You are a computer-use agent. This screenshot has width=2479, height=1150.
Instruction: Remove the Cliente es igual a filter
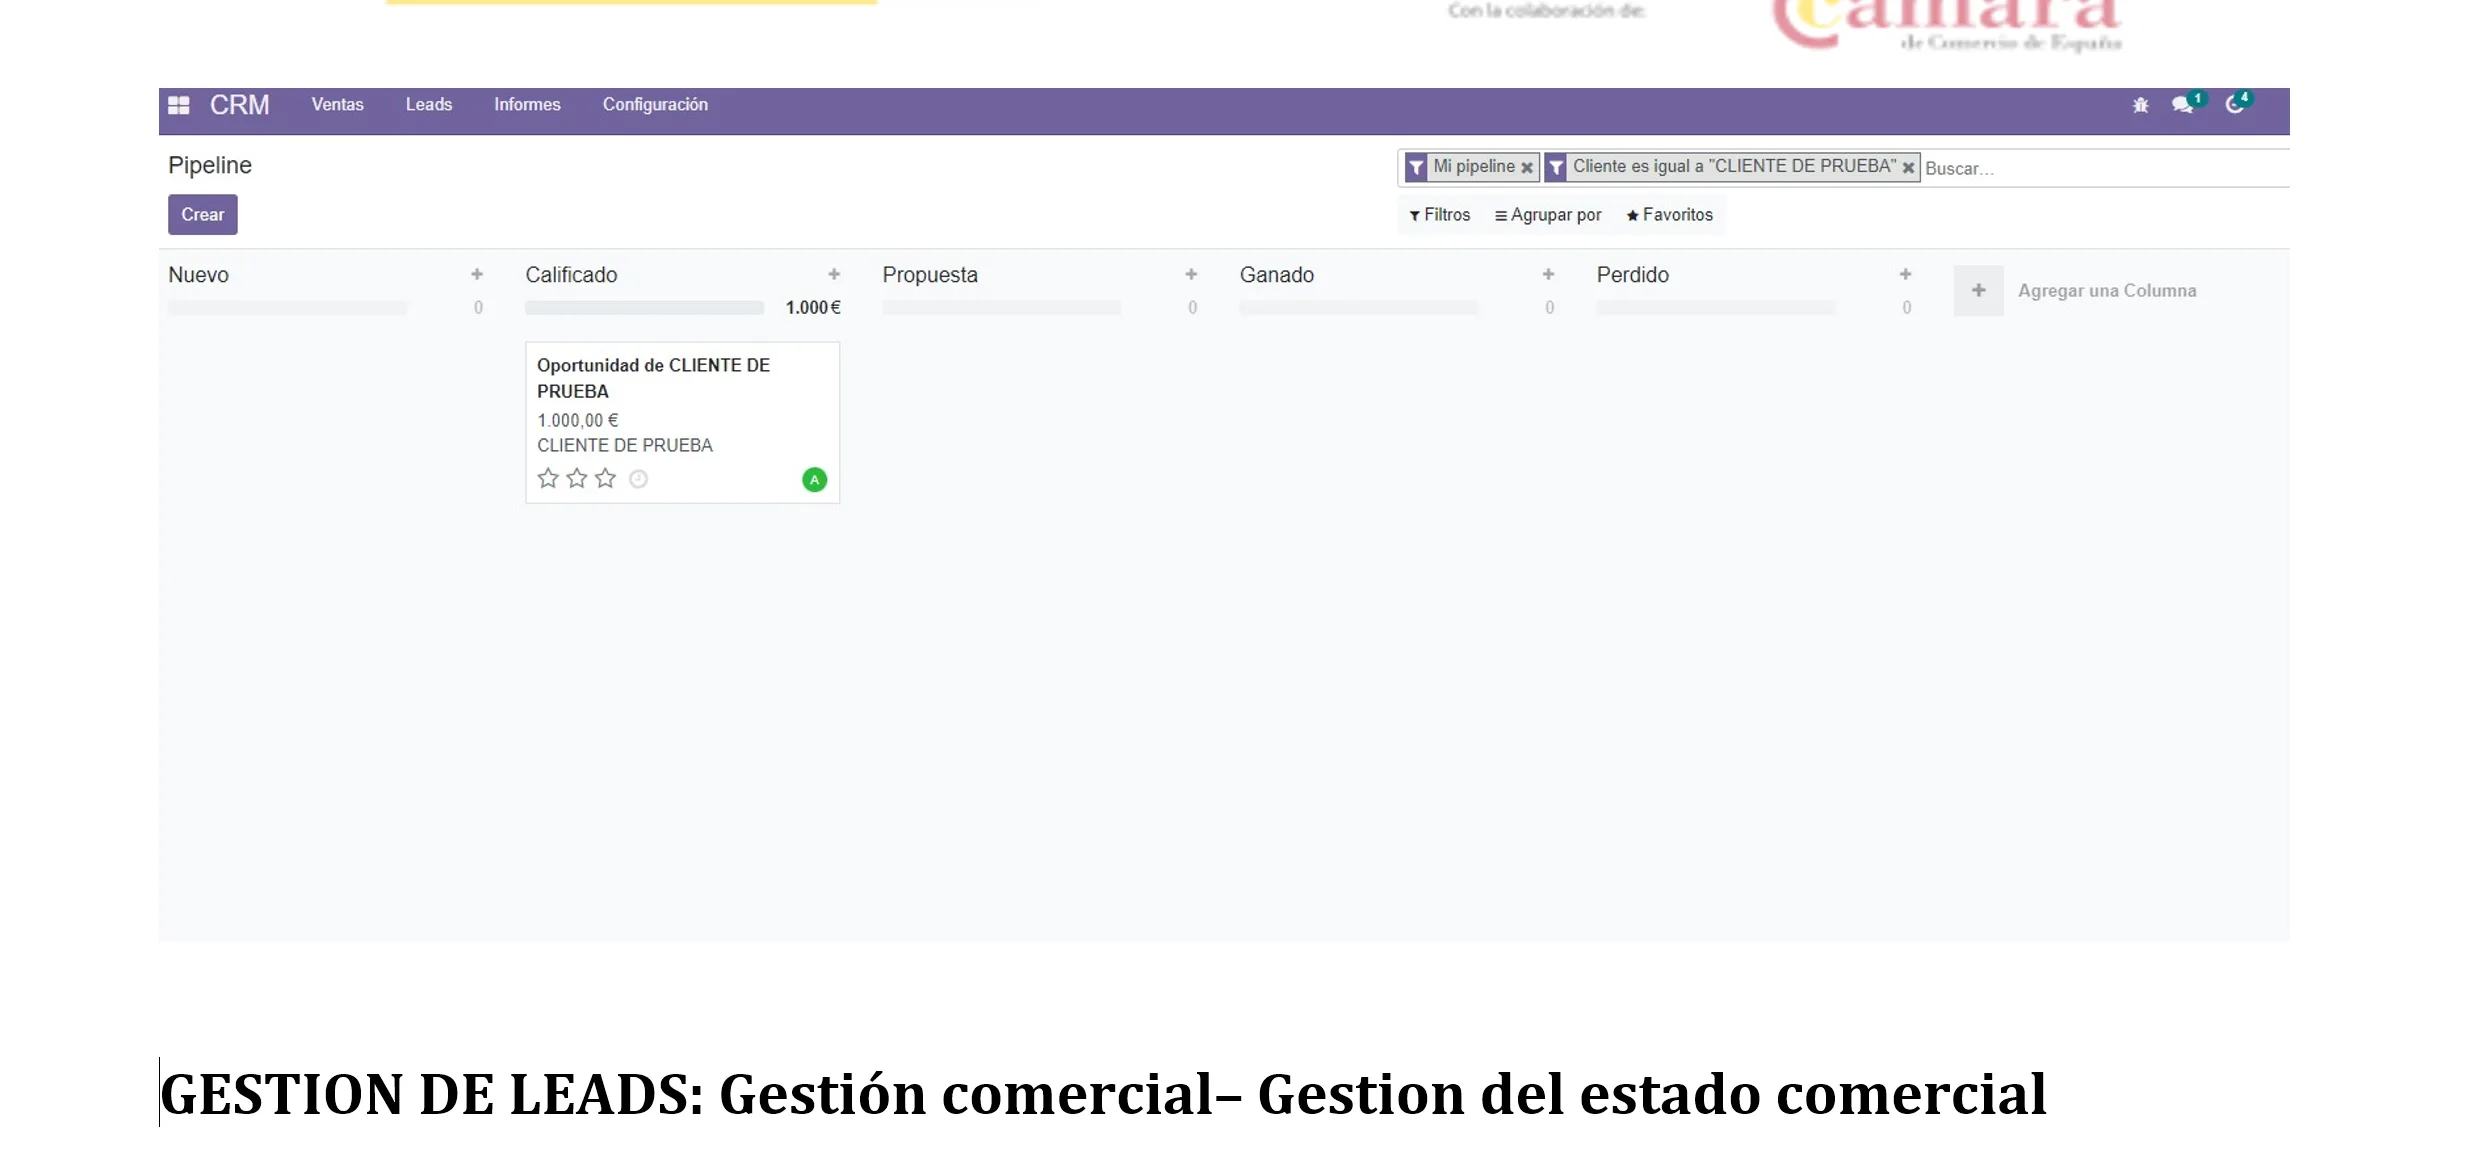(x=1908, y=168)
